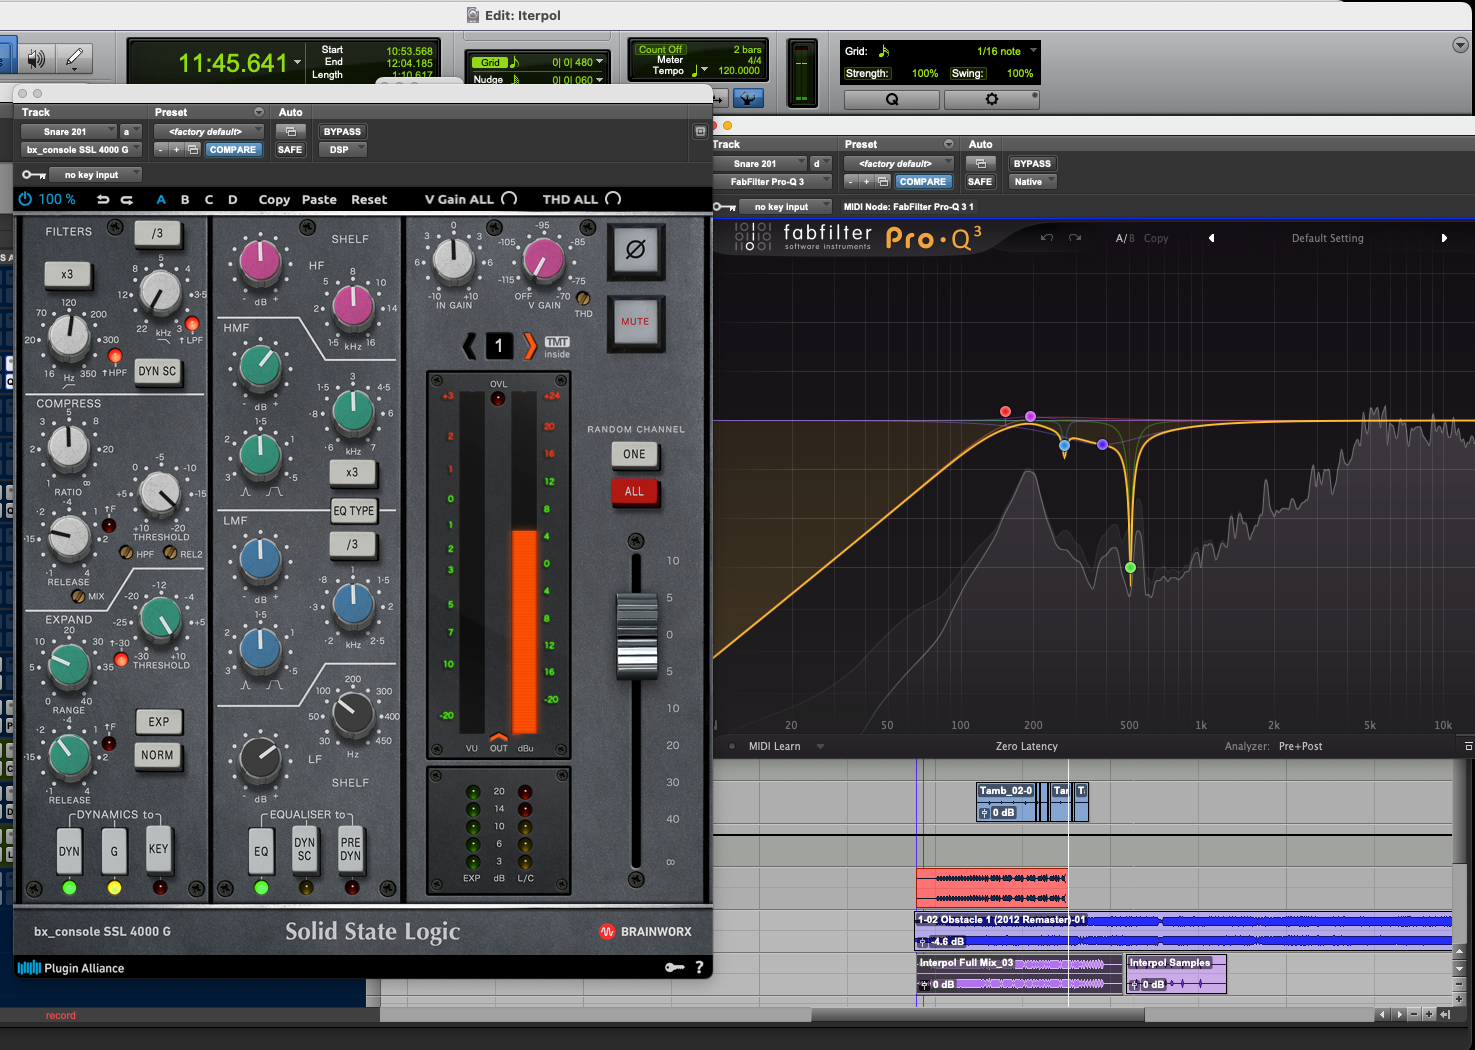Click the SAFE button in SSL window
1475x1050 pixels.
click(290, 149)
